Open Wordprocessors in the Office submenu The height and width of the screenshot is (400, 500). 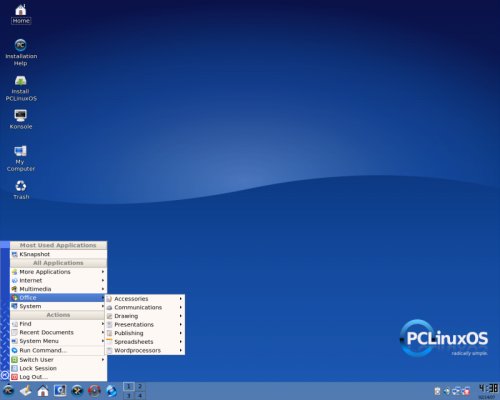[x=145, y=350]
